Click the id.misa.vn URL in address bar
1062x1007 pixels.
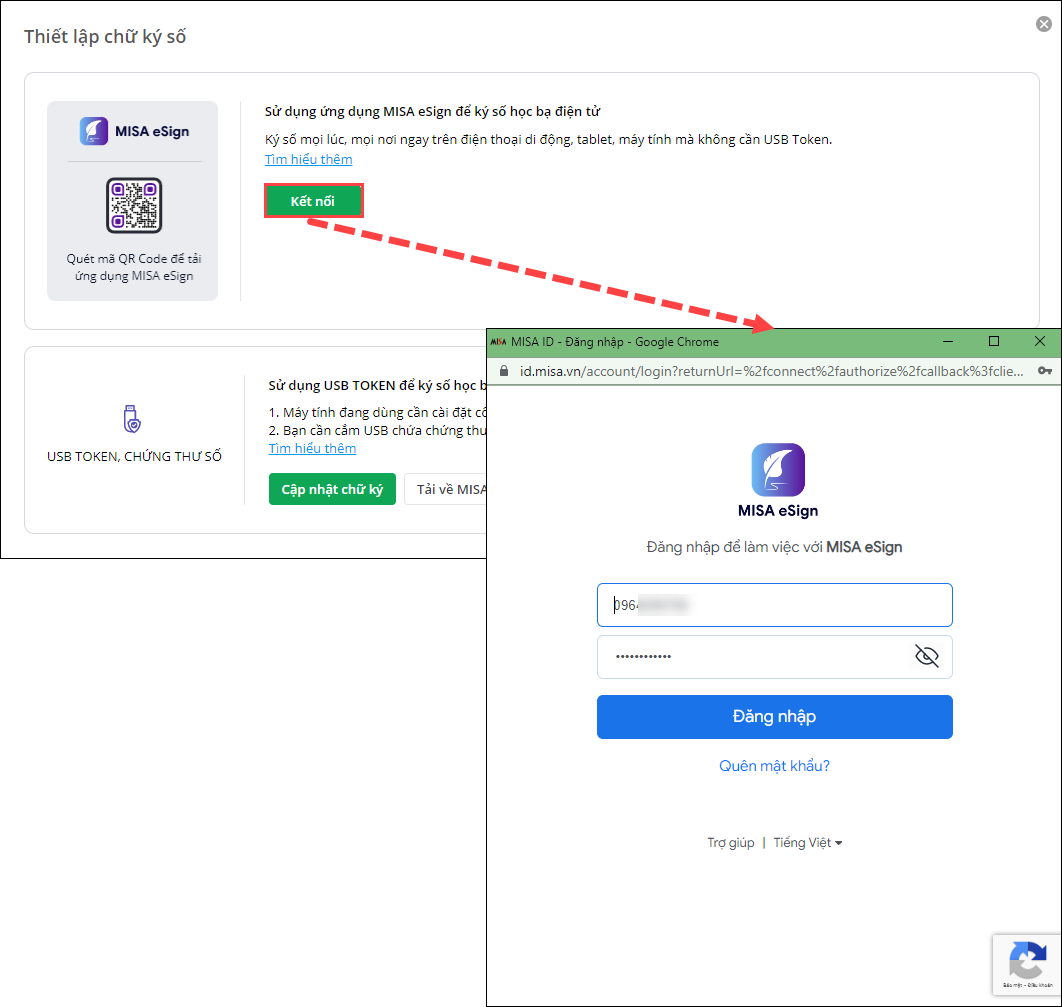click(771, 371)
